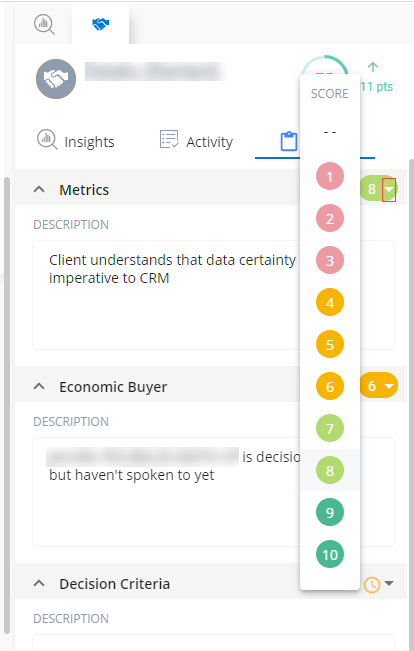The height and width of the screenshot is (651, 414).
Task: Collapse the Economic Buyer section
Action: tap(39, 387)
